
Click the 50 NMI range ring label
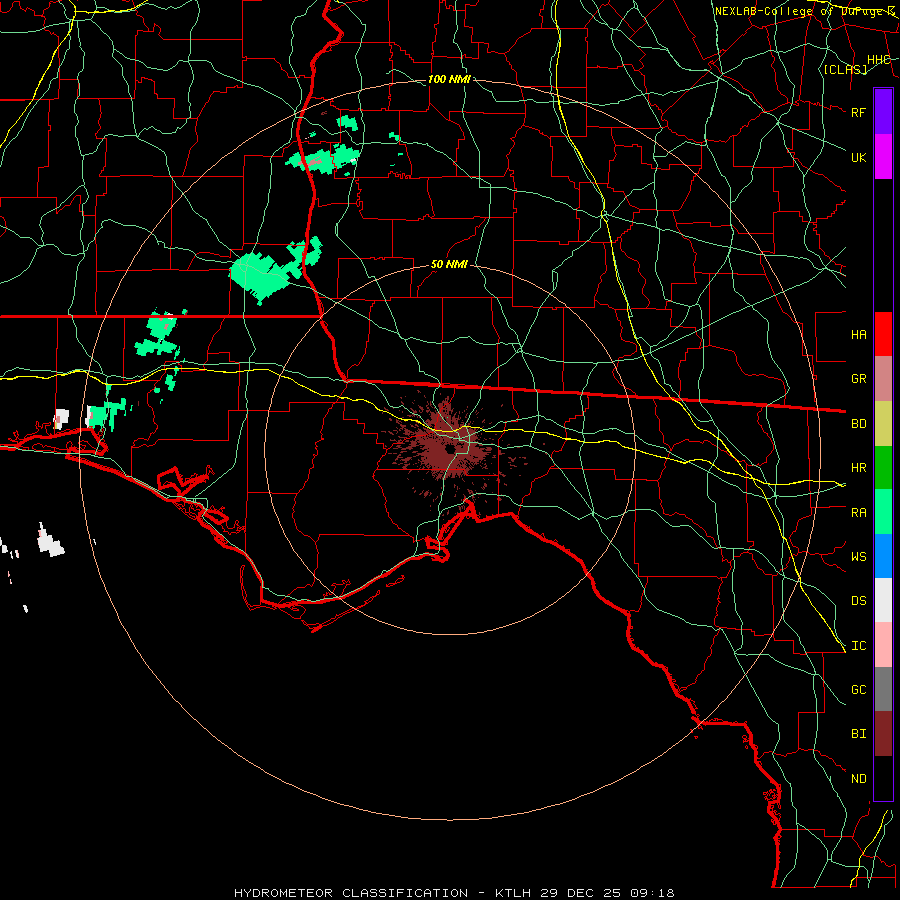[449, 264]
